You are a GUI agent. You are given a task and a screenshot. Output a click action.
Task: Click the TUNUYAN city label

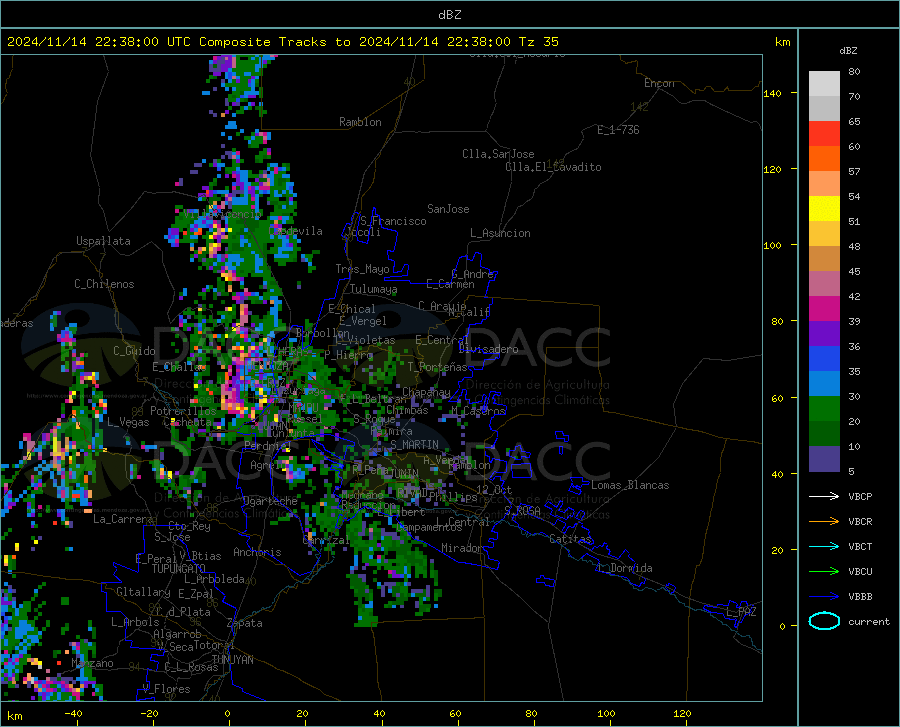pyautogui.click(x=232, y=660)
